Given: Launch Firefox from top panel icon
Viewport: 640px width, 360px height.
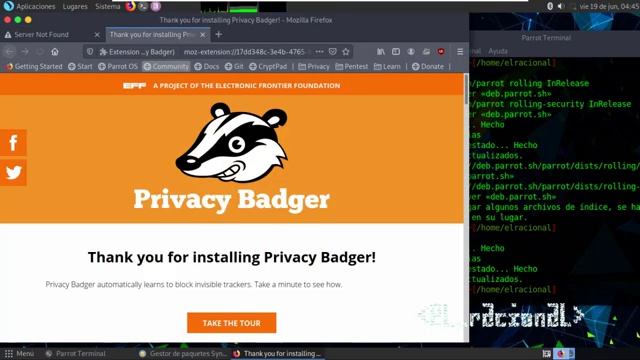Looking at the screenshot, I should [131, 6].
